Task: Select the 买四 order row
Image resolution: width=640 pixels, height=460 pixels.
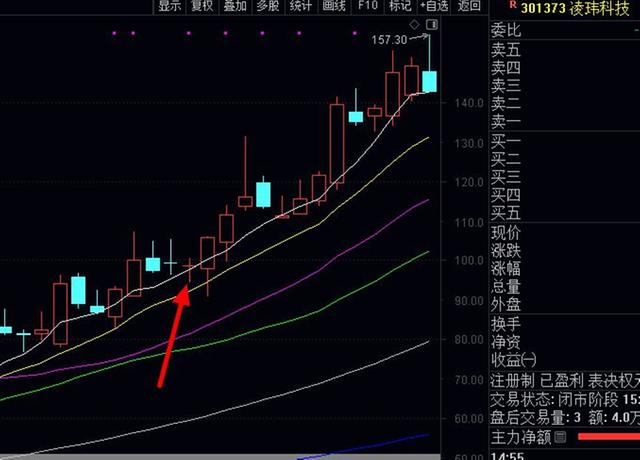Action: [x=565, y=195]
